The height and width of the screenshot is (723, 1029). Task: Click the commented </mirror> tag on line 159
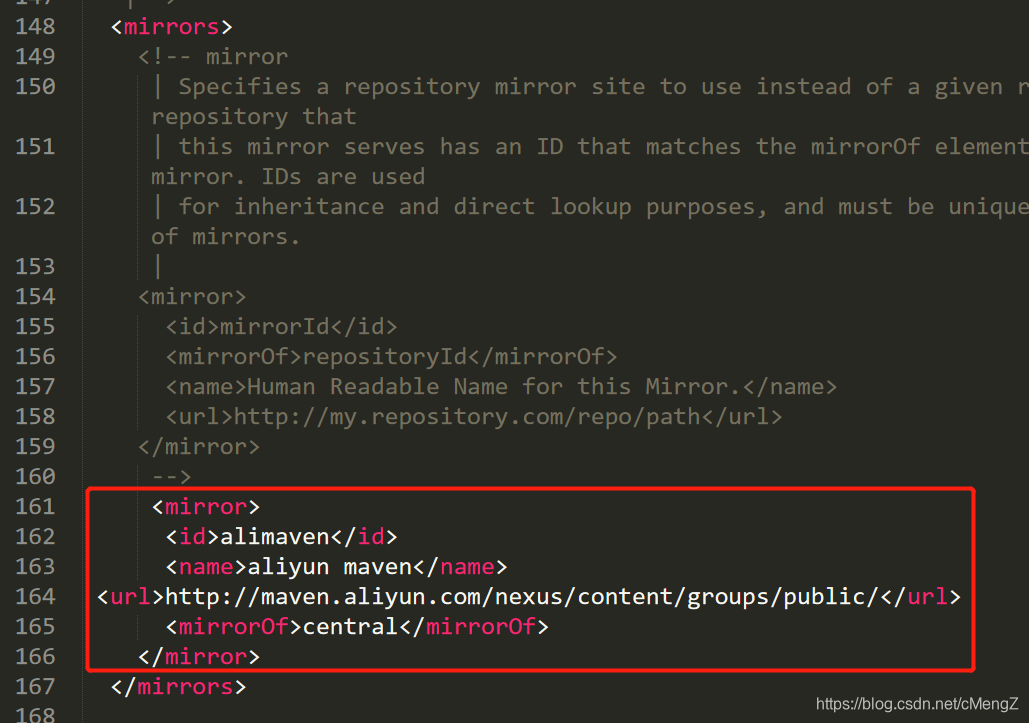(199, 446)
